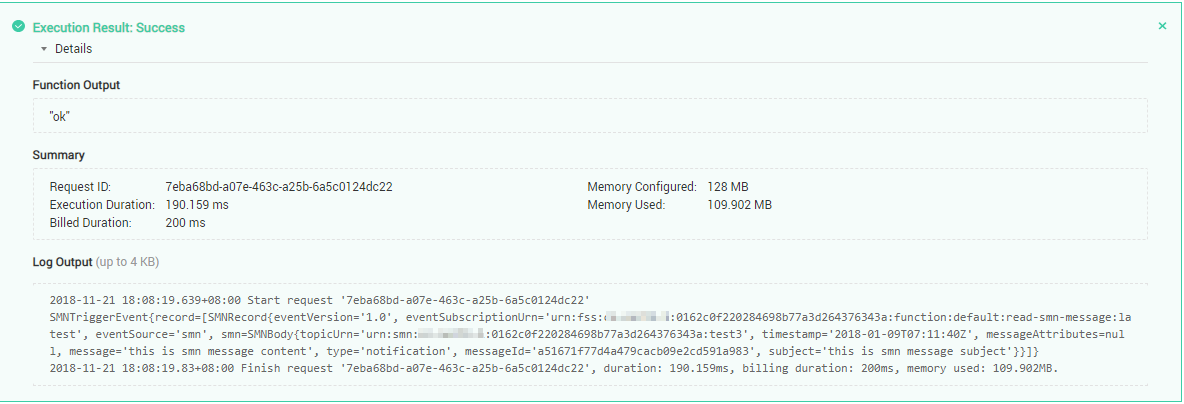Click the Memory Configured label
The height and width of the screenshot is (404, 1184).
point(641,187)
